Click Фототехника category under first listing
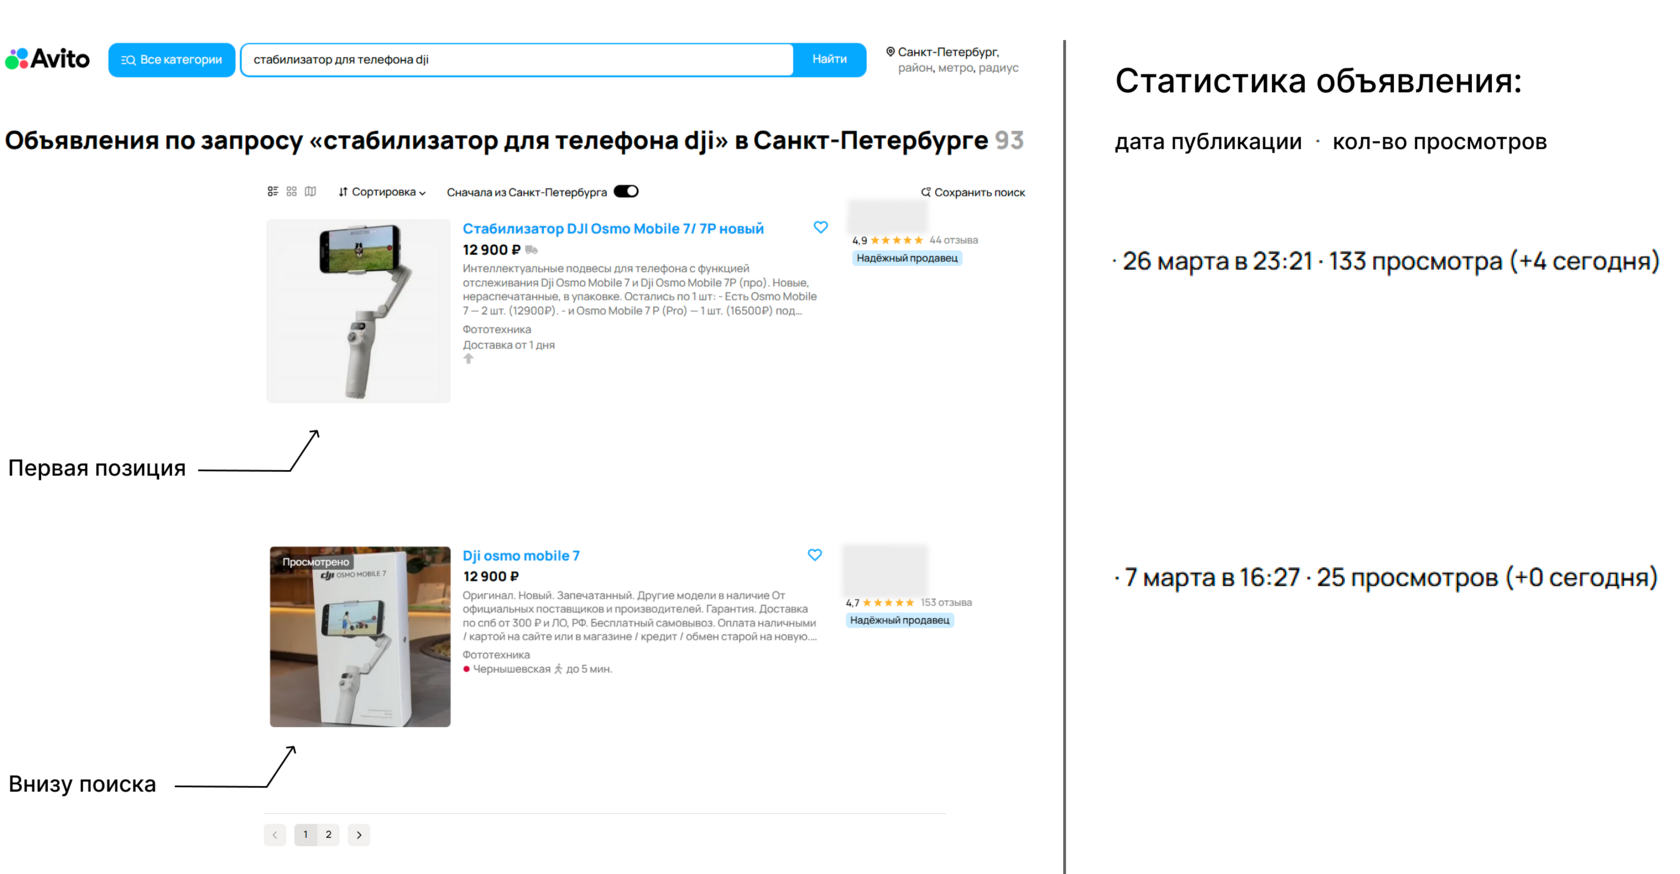The width and height of the screenshot is (1680, 874). (x=497, y=329)
